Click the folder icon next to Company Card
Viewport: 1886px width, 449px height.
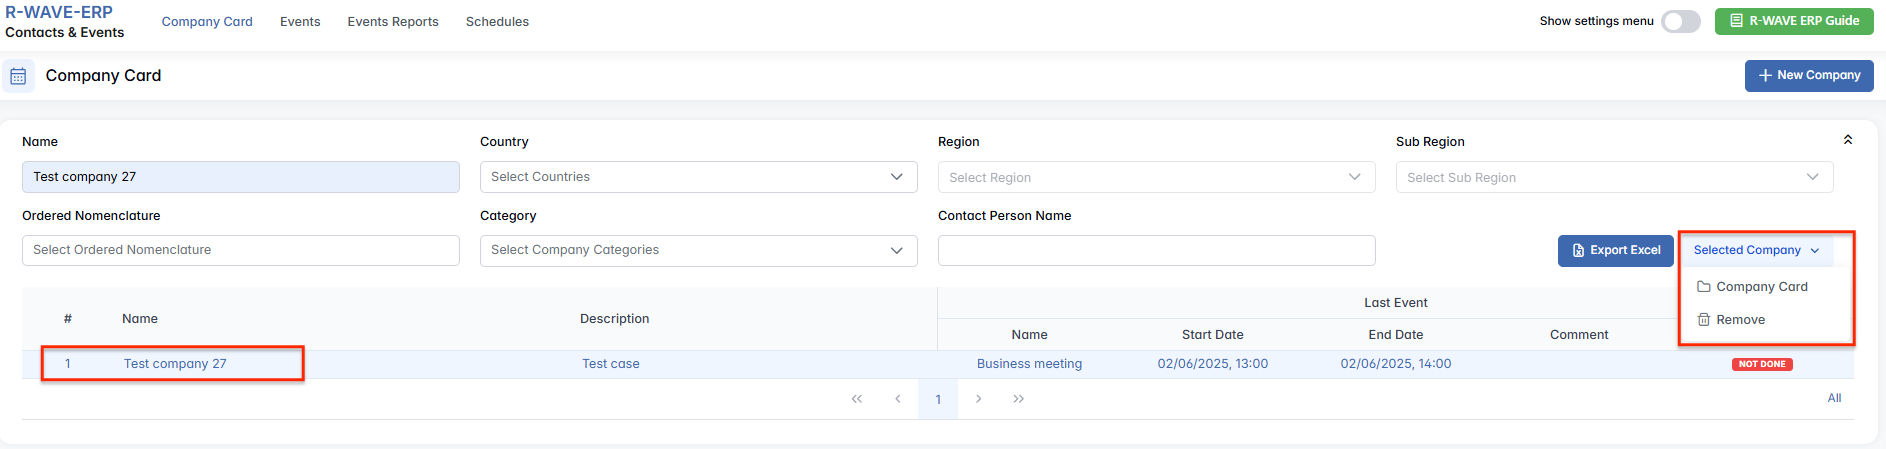point(1704,287)
